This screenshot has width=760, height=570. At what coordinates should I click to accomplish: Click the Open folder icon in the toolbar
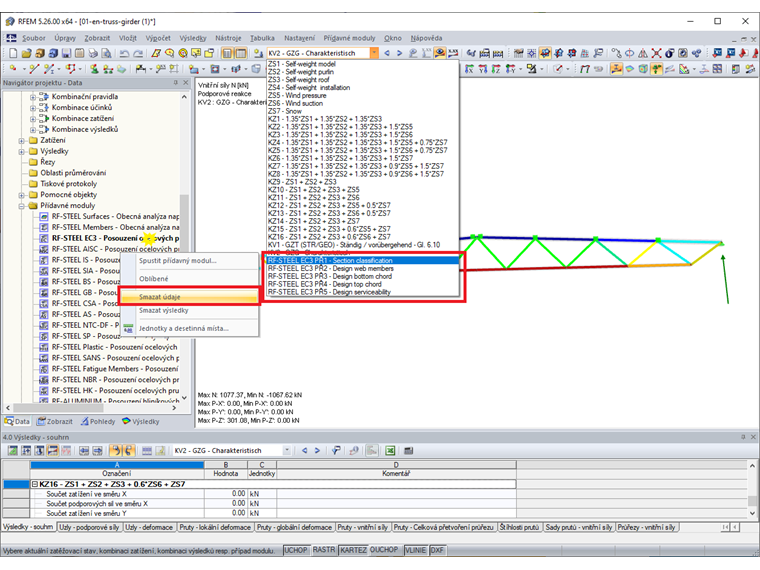point(27,53)
